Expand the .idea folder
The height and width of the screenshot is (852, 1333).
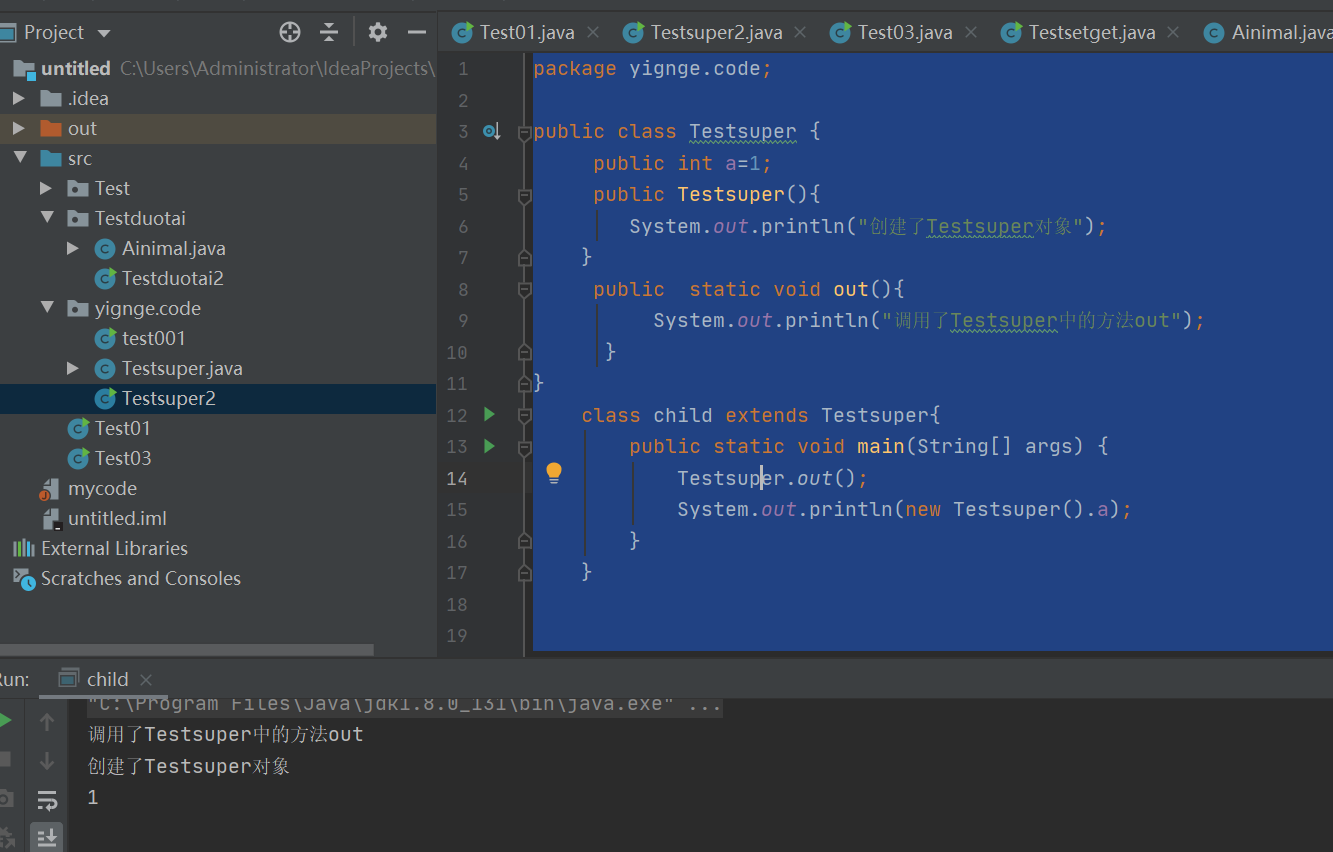tap(18, 98)
